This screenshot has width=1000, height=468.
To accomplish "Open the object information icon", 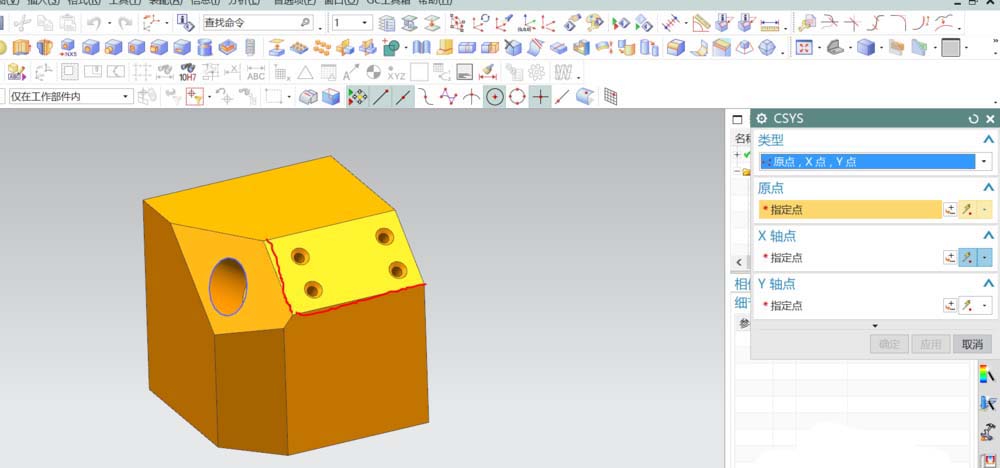I will [x=185, y=24].
